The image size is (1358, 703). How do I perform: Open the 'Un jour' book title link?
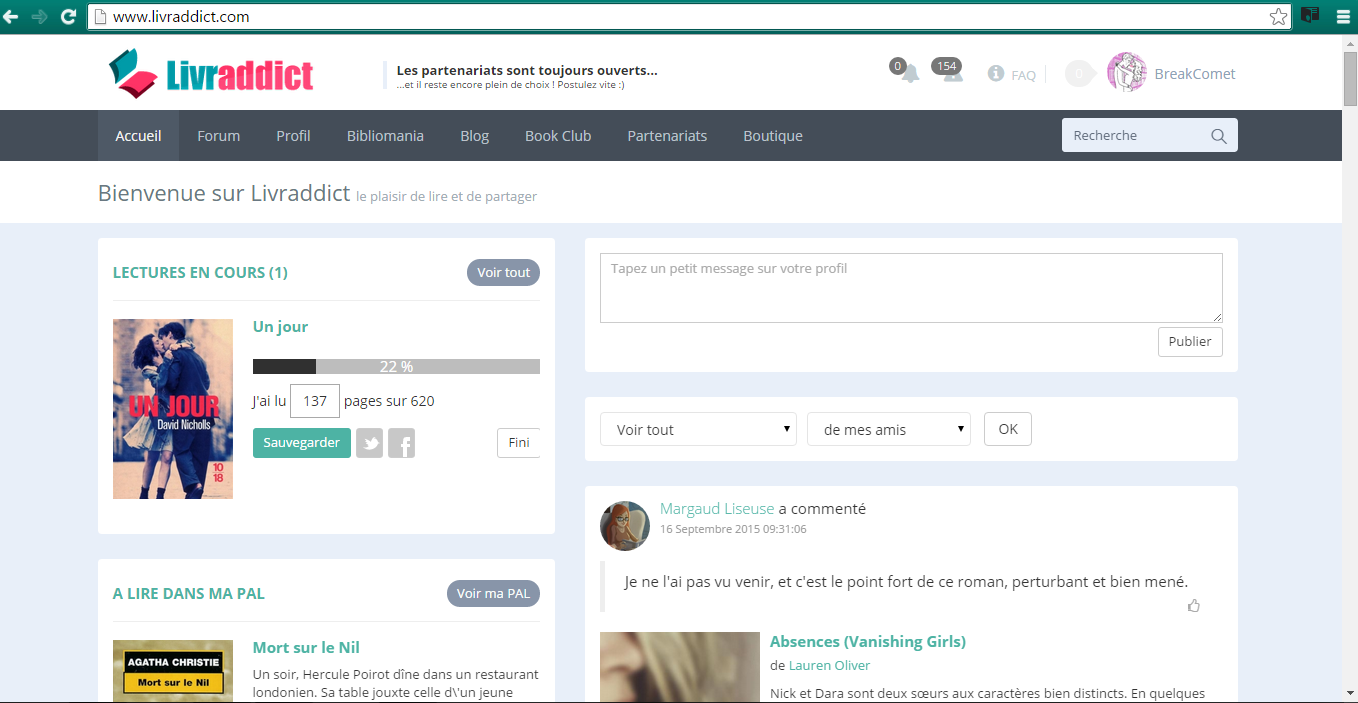point(280,327)
